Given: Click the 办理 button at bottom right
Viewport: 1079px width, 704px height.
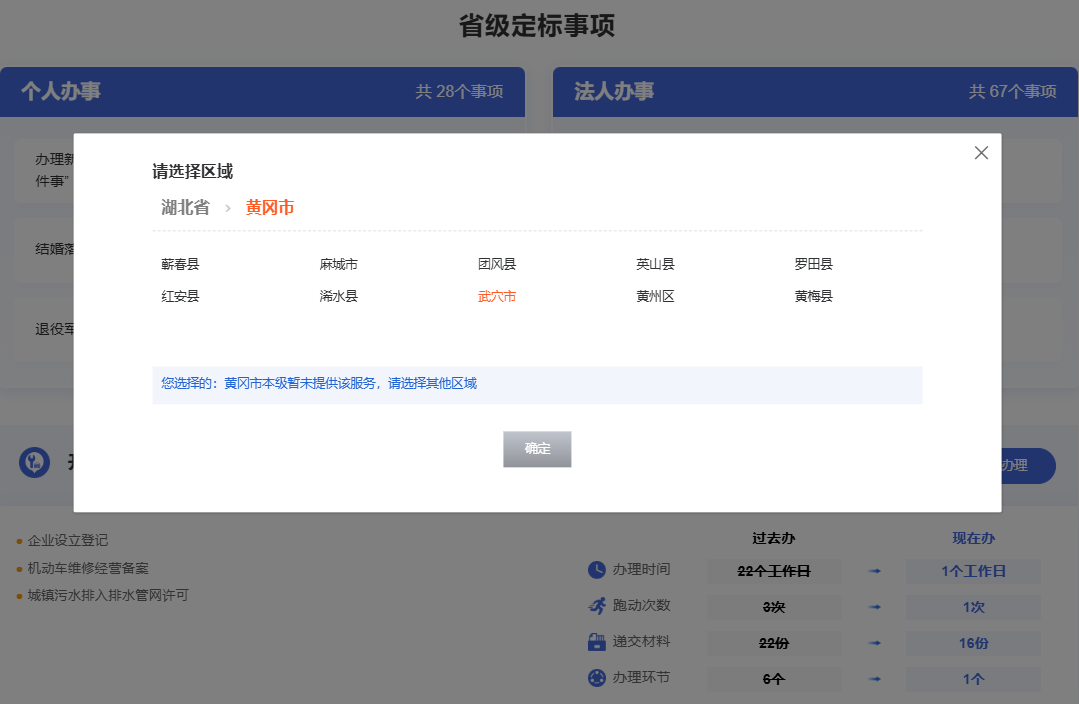Looking at the screenshot, I should pyautogui.click(x=1021, y=466).
